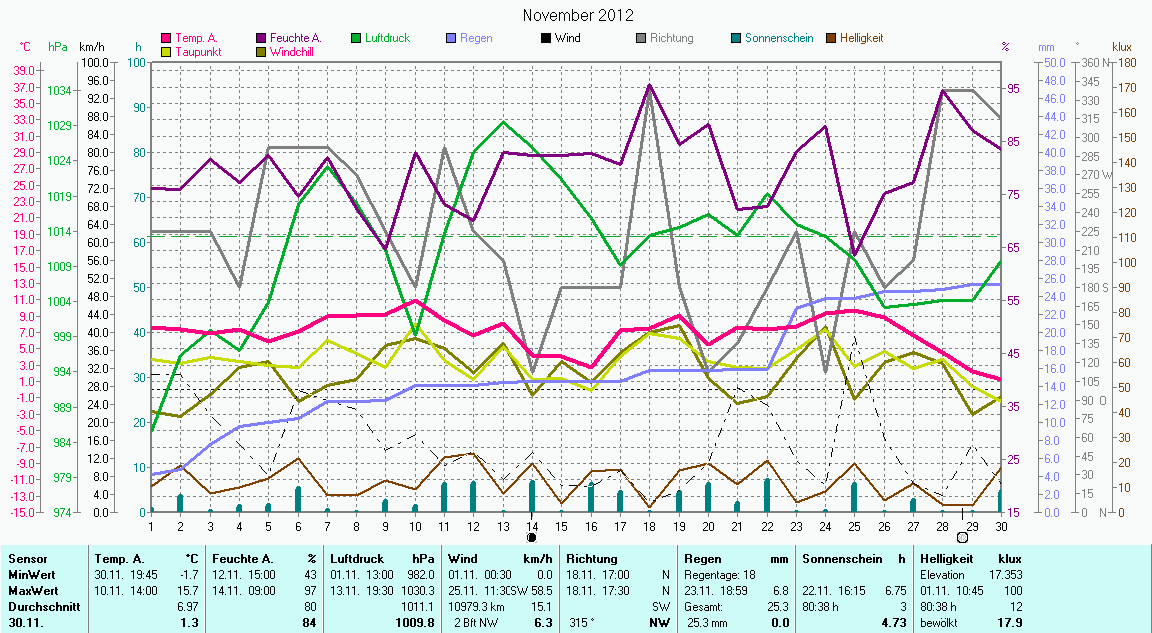Select the brown Helligkeit legend marker
The width and height of the screenshot is (1152, 633).
click(831, 39)
